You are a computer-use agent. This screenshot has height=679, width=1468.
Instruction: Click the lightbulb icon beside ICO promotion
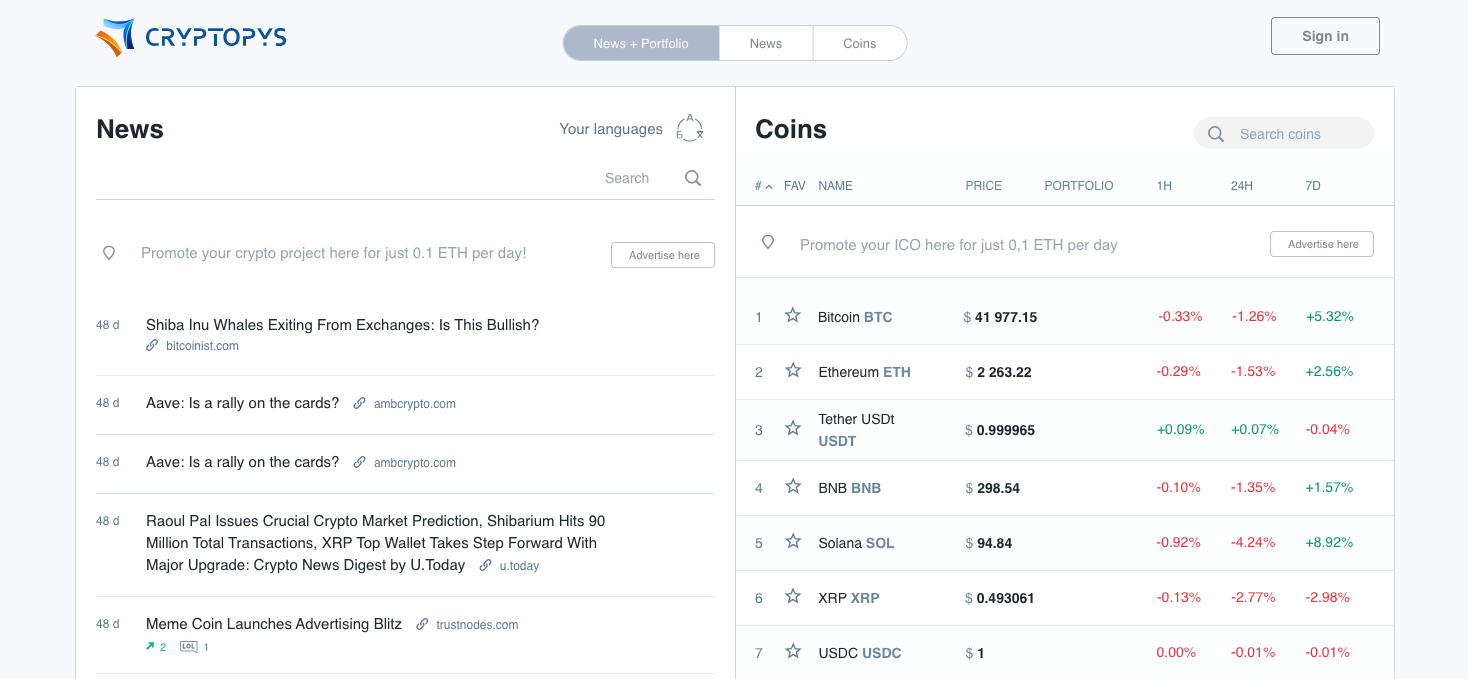point(768,243)
